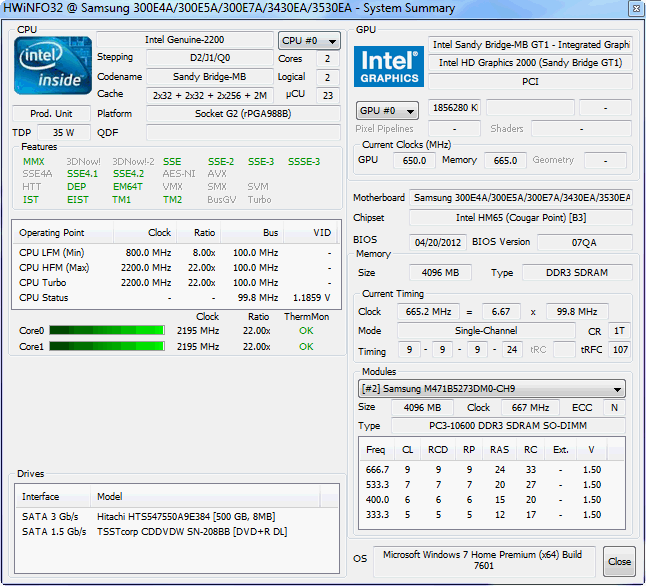
Task: Open the GPU #0 selector dropdown
Action: (x=387, y=110)
